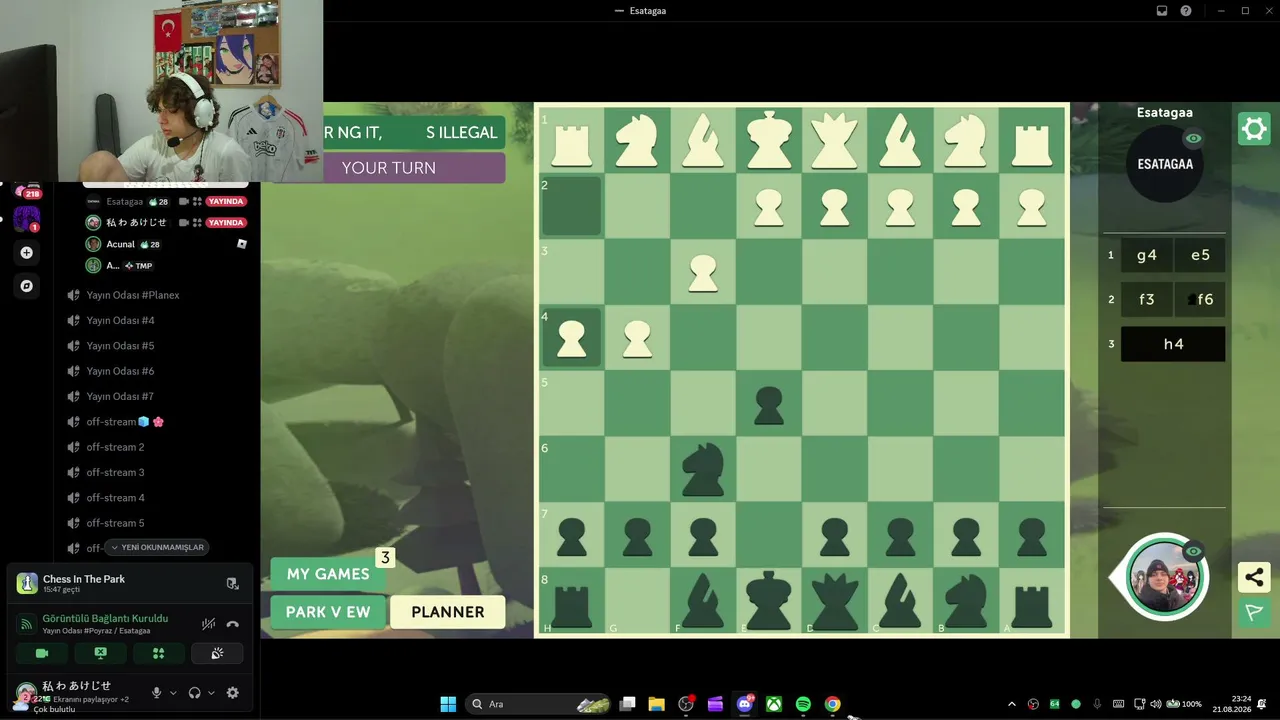Open File Explorer from the taskbar
This screenshot has height=720, width=1280.
click(x=657, y=704)
